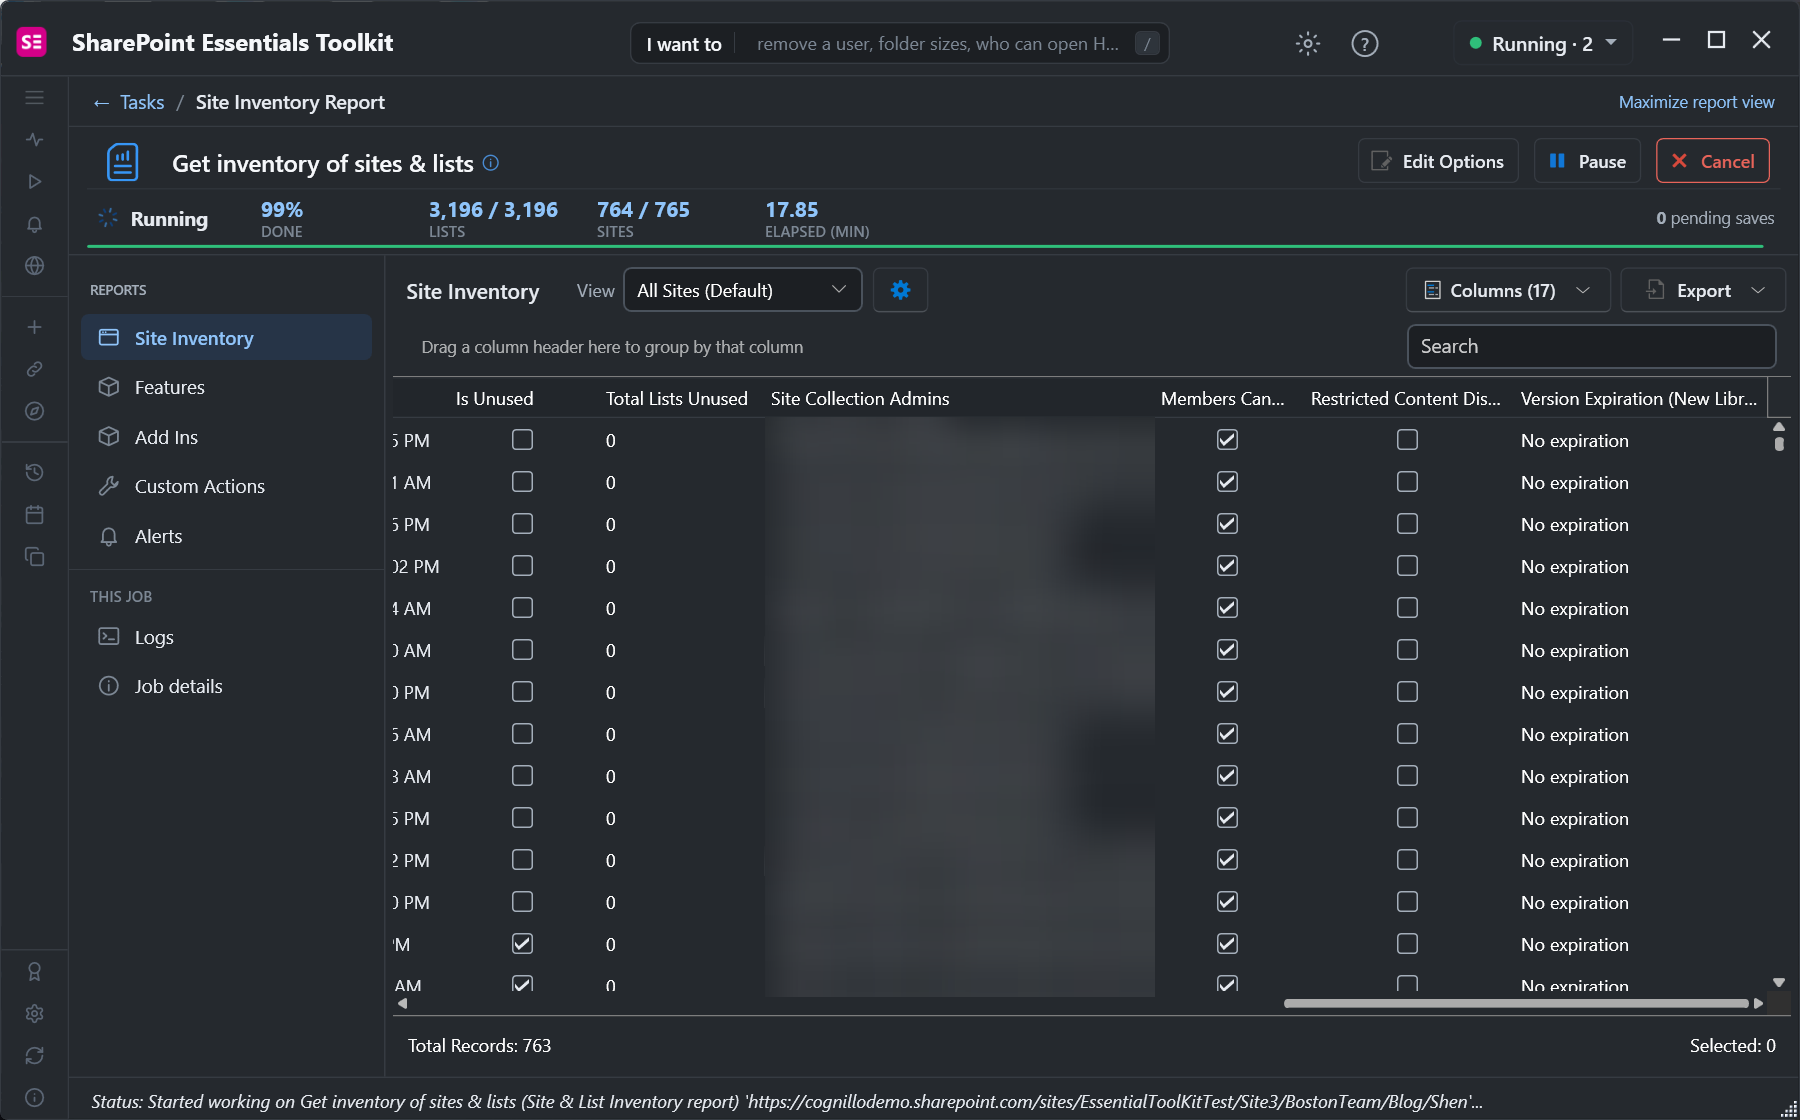Expand the Export dropdown
The image size is (1800, 1120).
[x=1703, y=290]
